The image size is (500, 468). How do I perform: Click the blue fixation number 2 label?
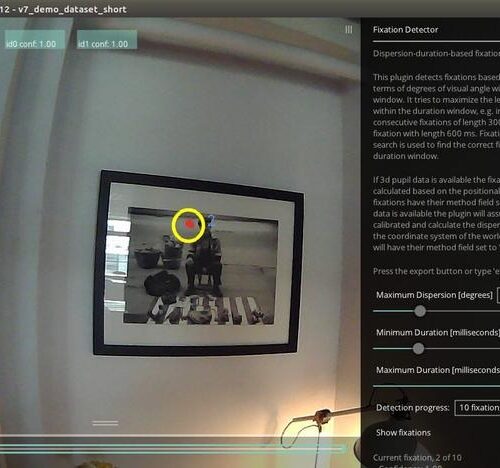211,221
